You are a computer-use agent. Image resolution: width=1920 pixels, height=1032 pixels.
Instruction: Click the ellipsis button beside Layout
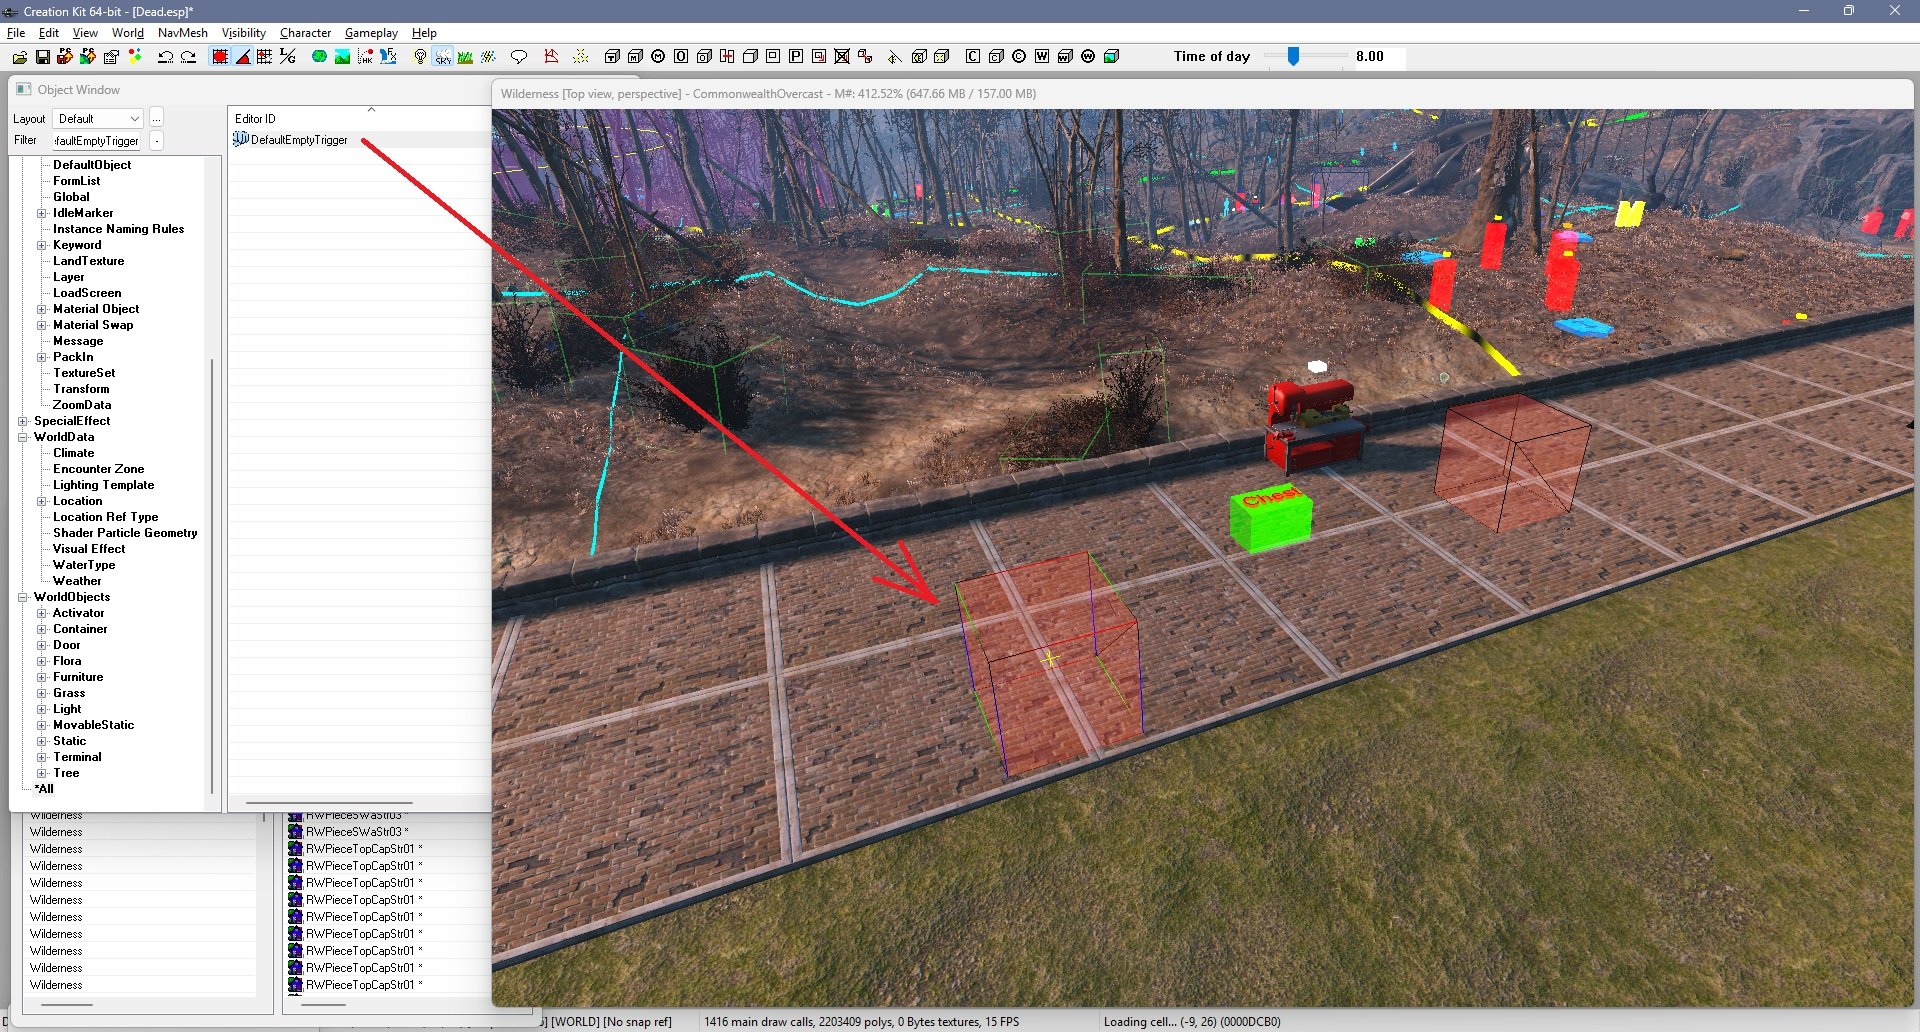click(156, 119)
